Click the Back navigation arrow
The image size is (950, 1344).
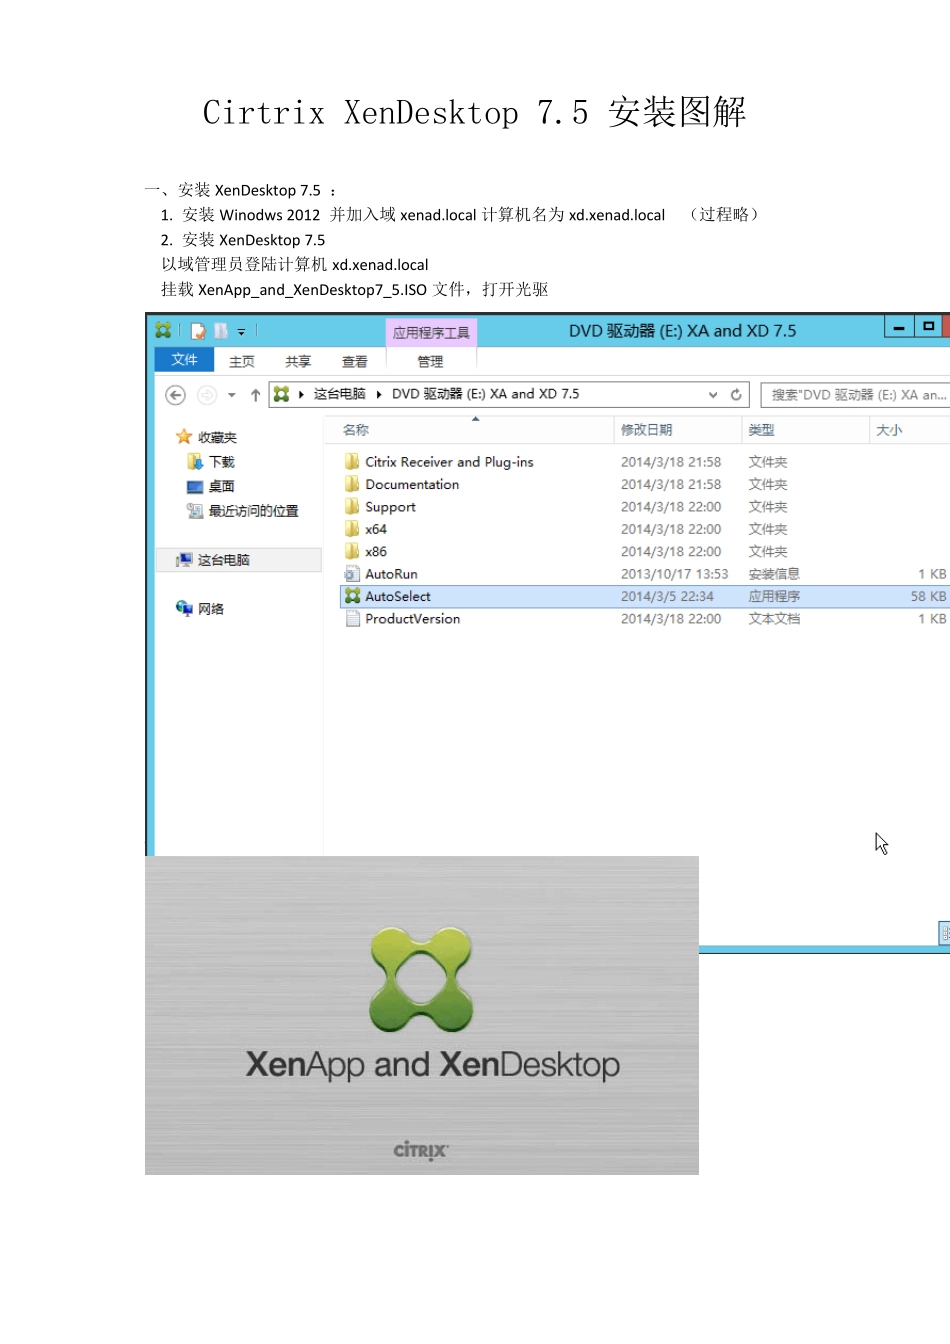[175, 395]
